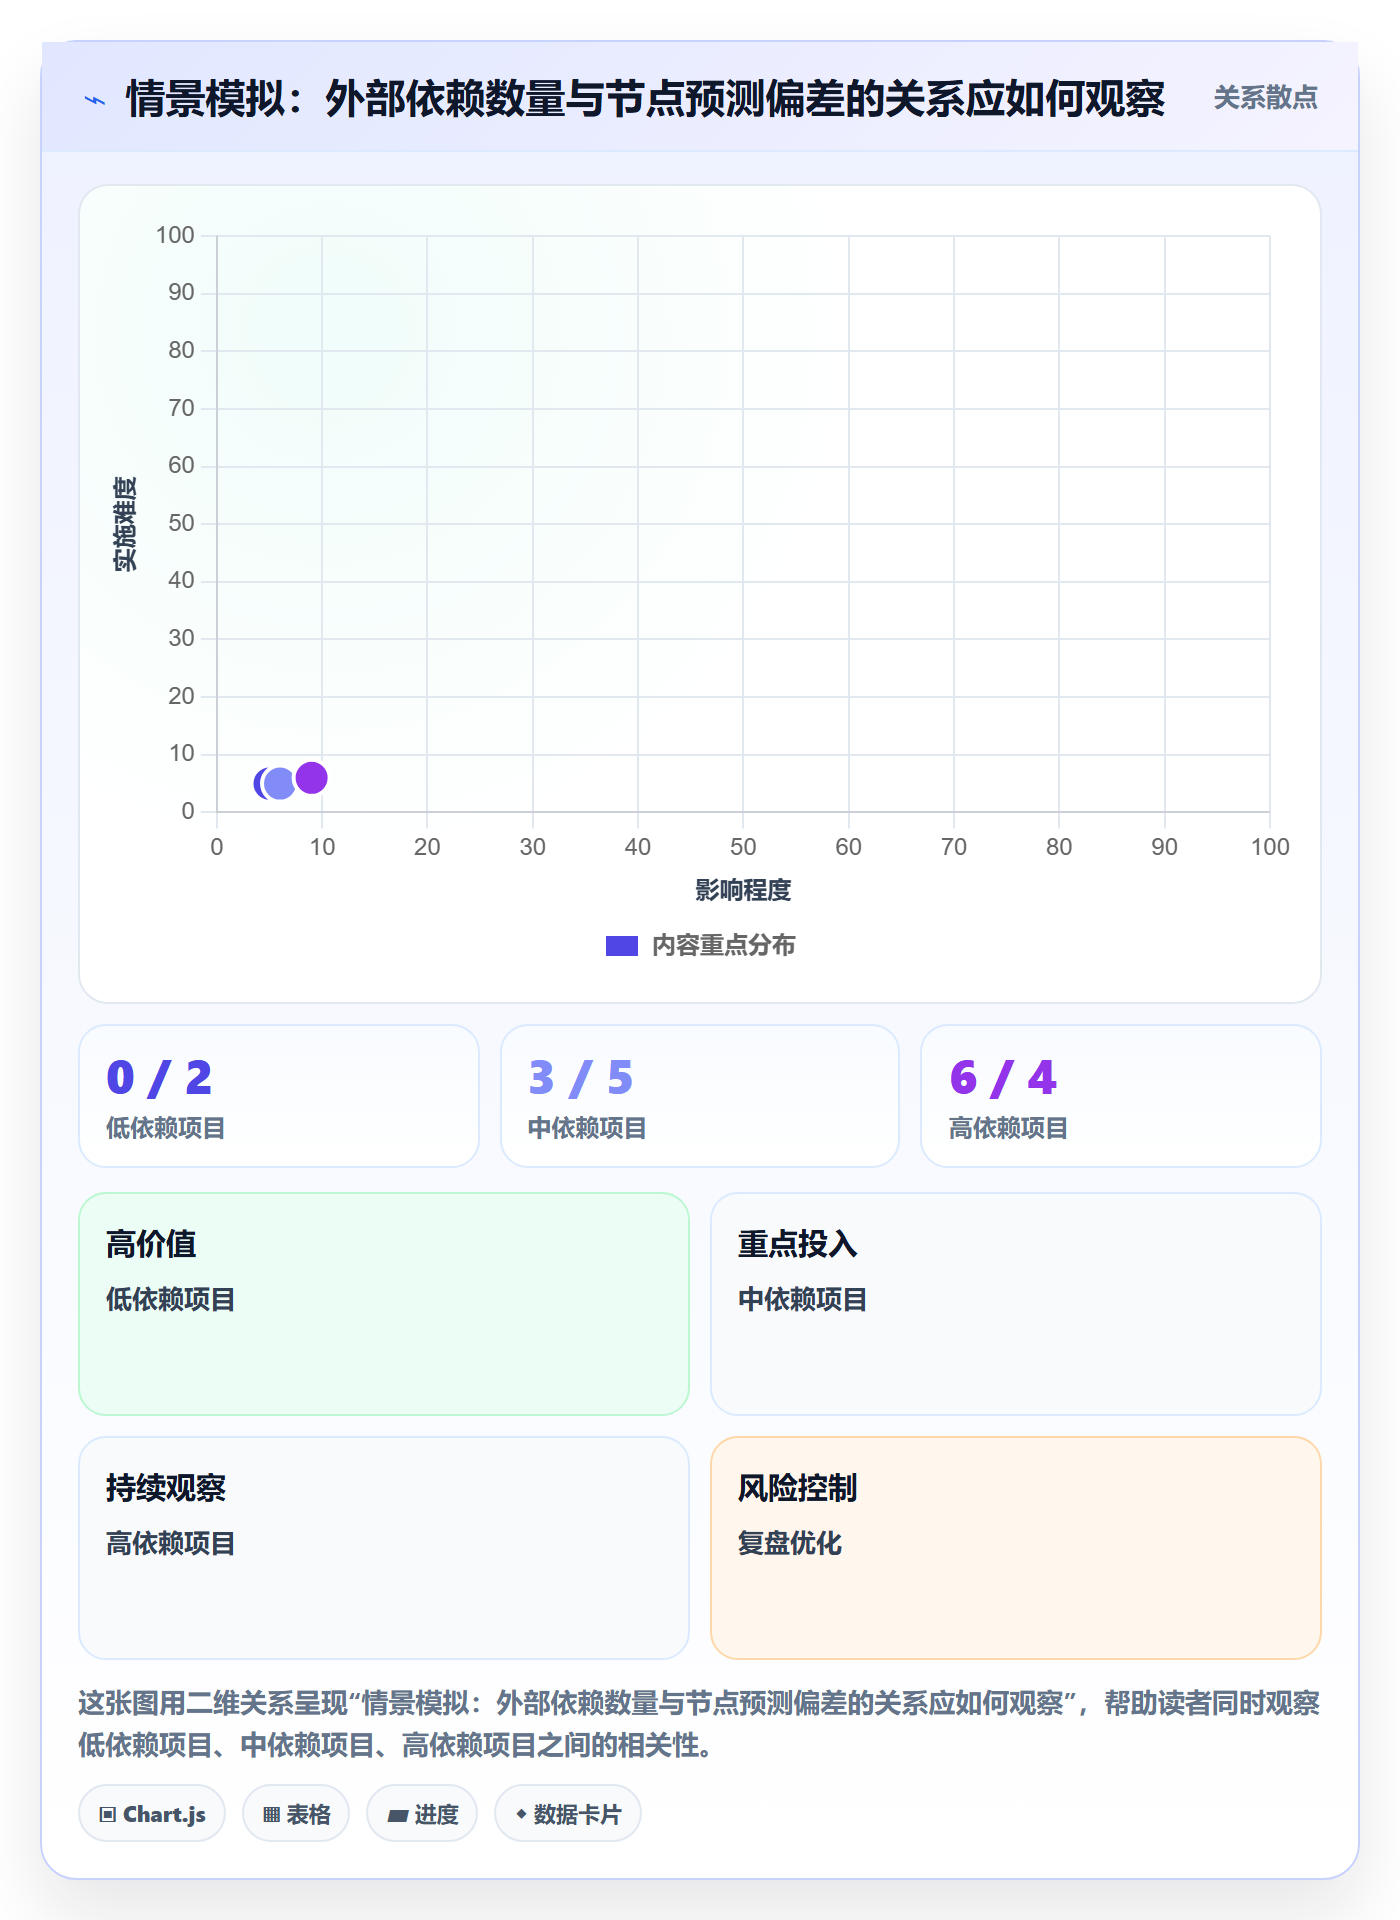Click the 风险控制 quadrant heading
This screenshot has width=1400, height=1920.
(x=798, y=1488)
